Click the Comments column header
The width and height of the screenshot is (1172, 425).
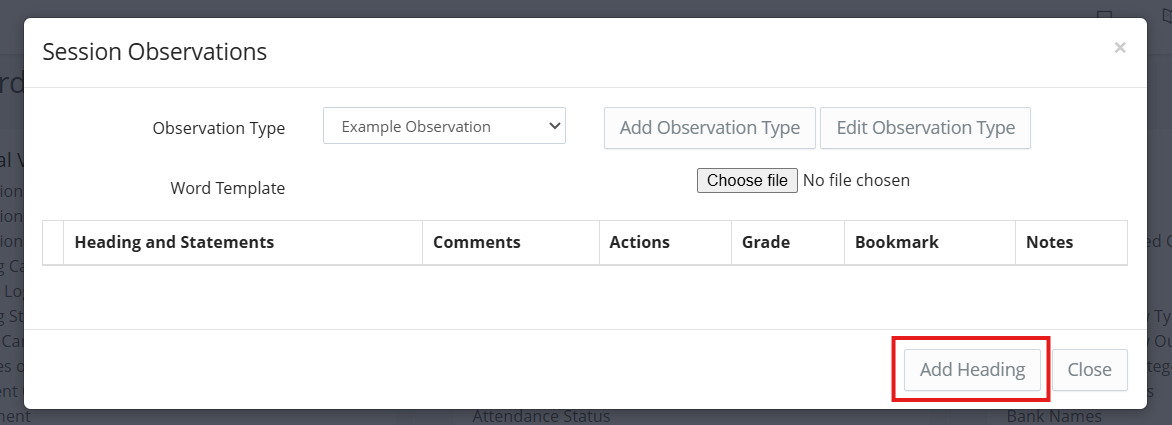(x=476, y=242)
